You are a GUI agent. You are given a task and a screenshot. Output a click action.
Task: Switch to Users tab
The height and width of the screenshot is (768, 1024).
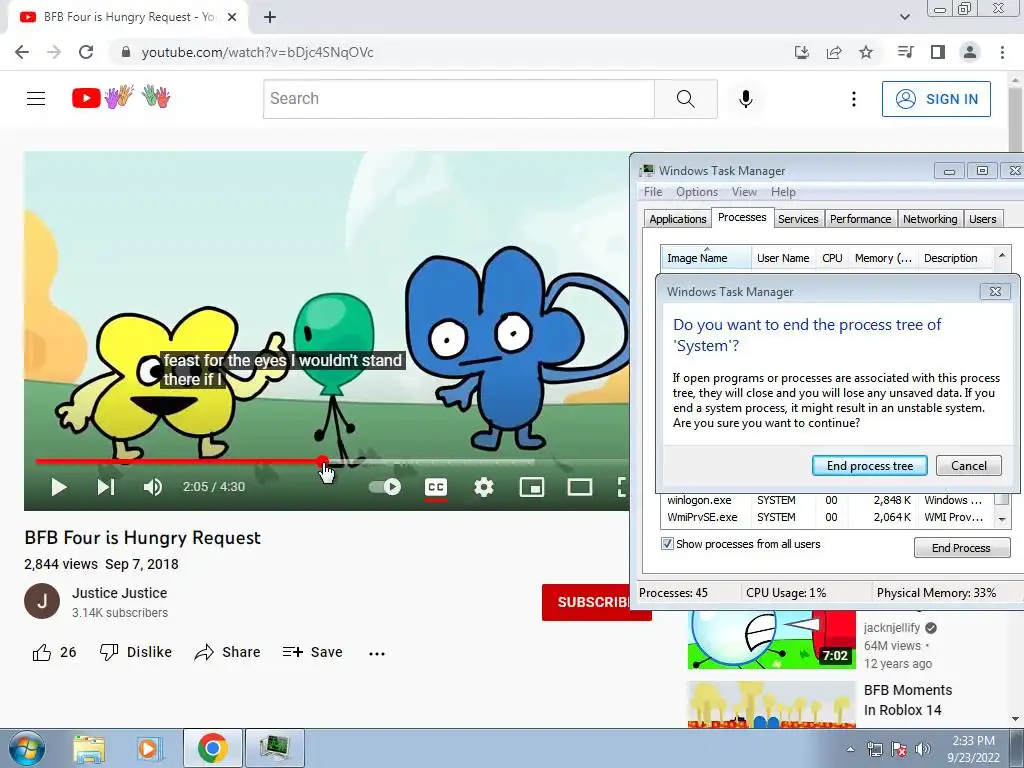click(x=982, y=219)
